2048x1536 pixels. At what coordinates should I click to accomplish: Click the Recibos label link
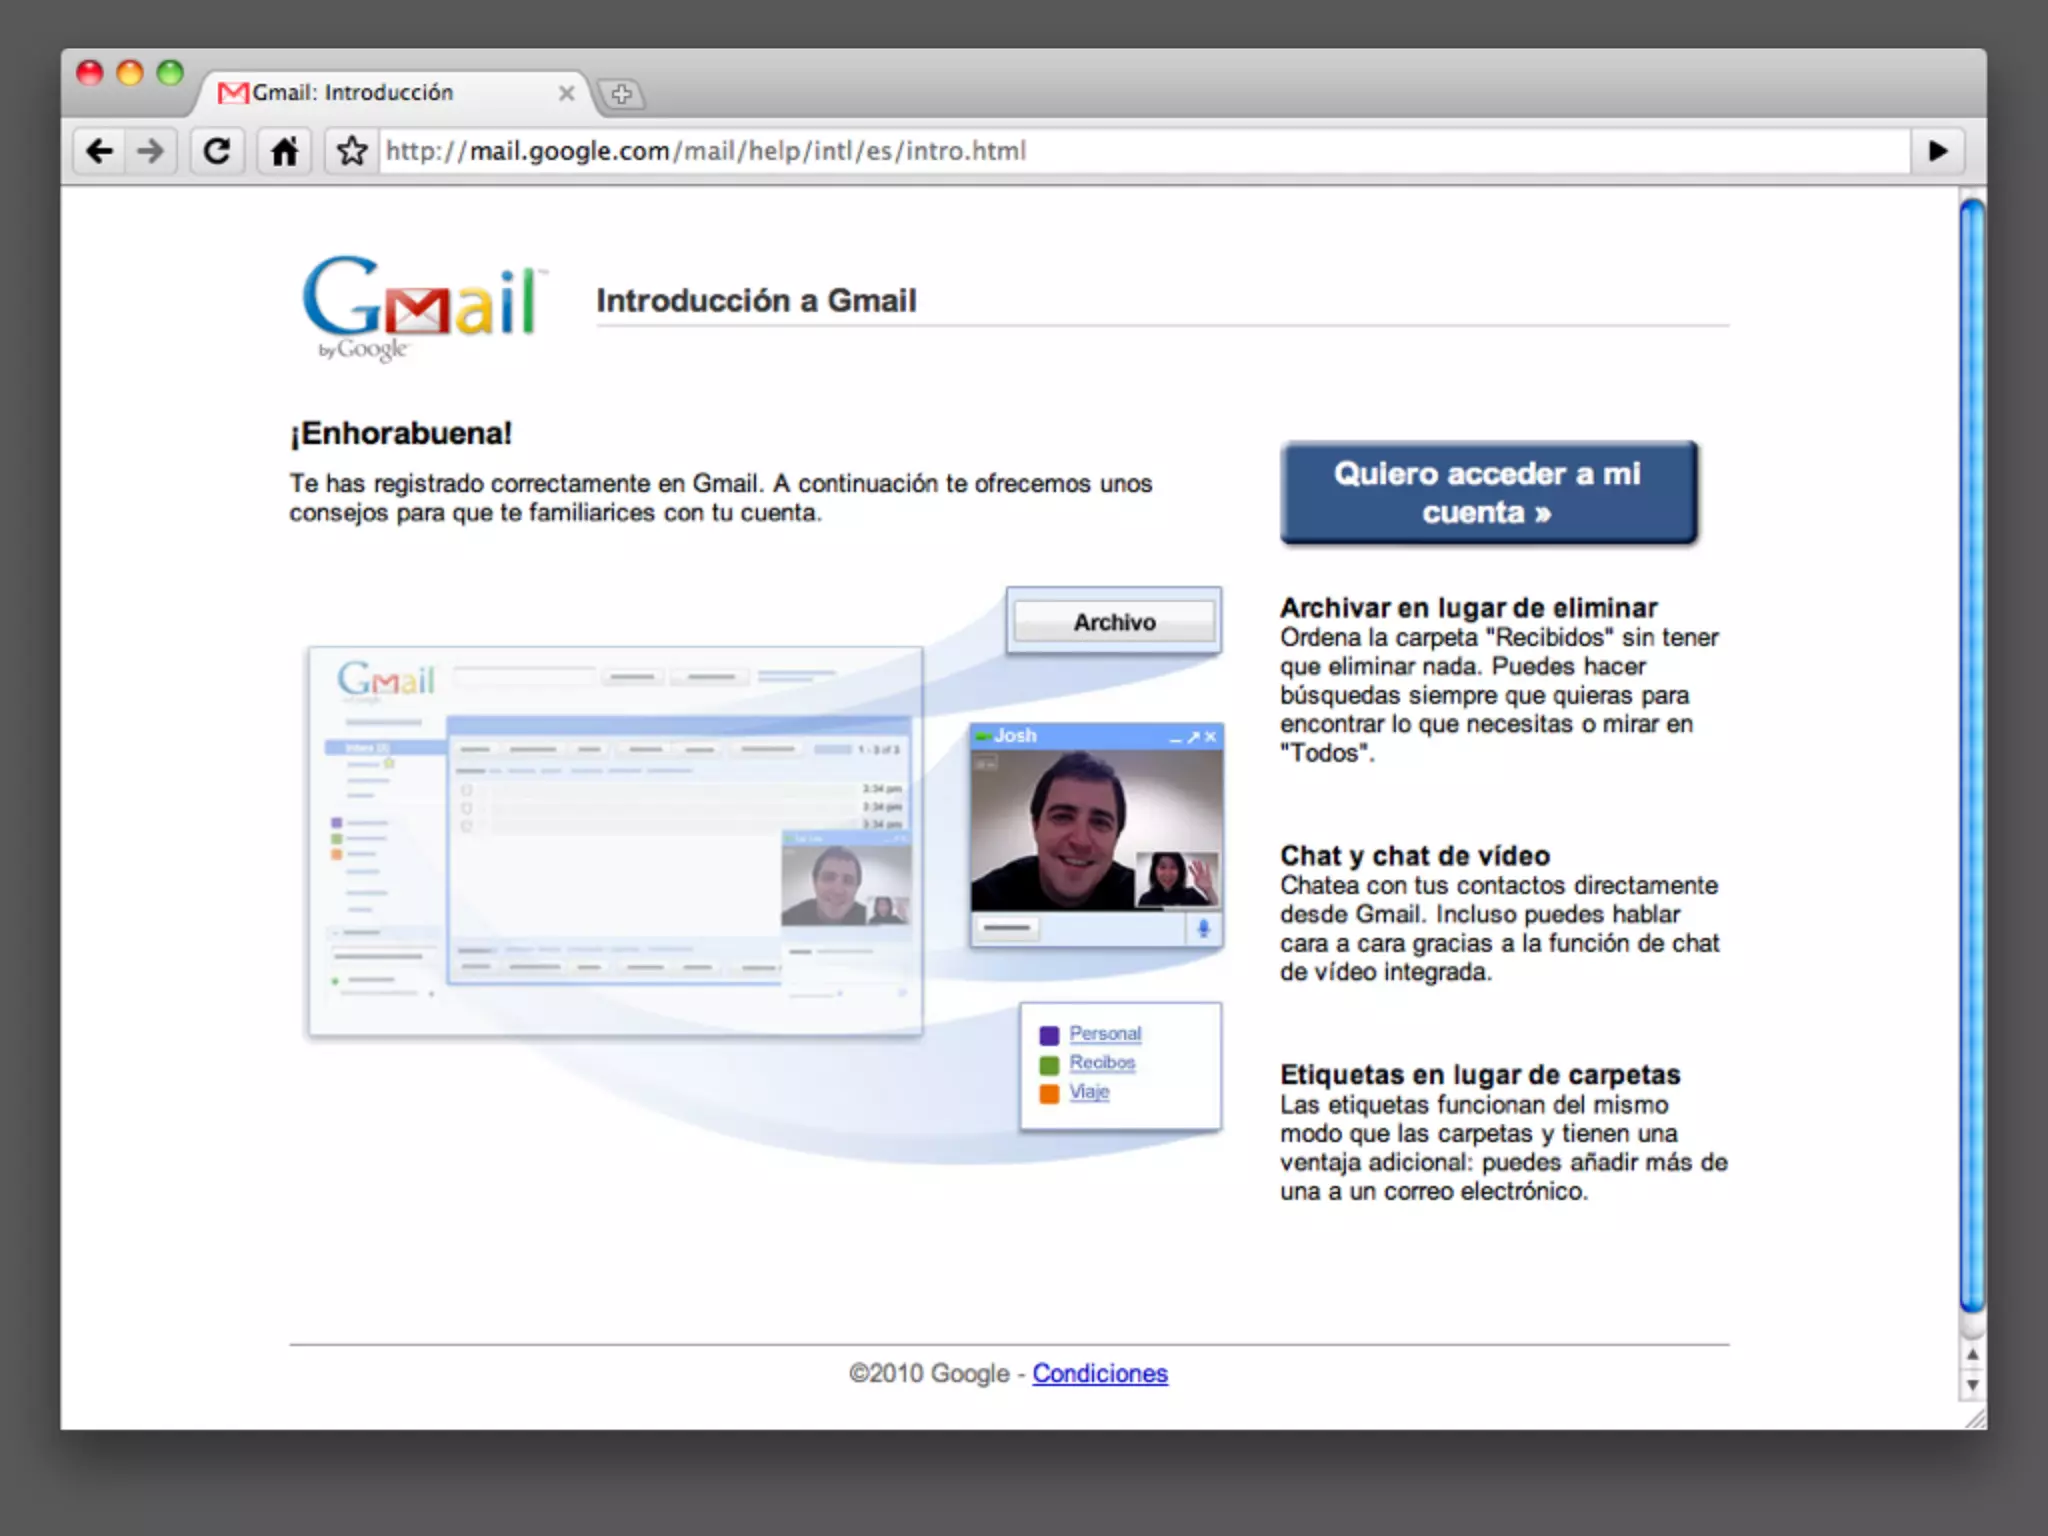(1101, 1062)
